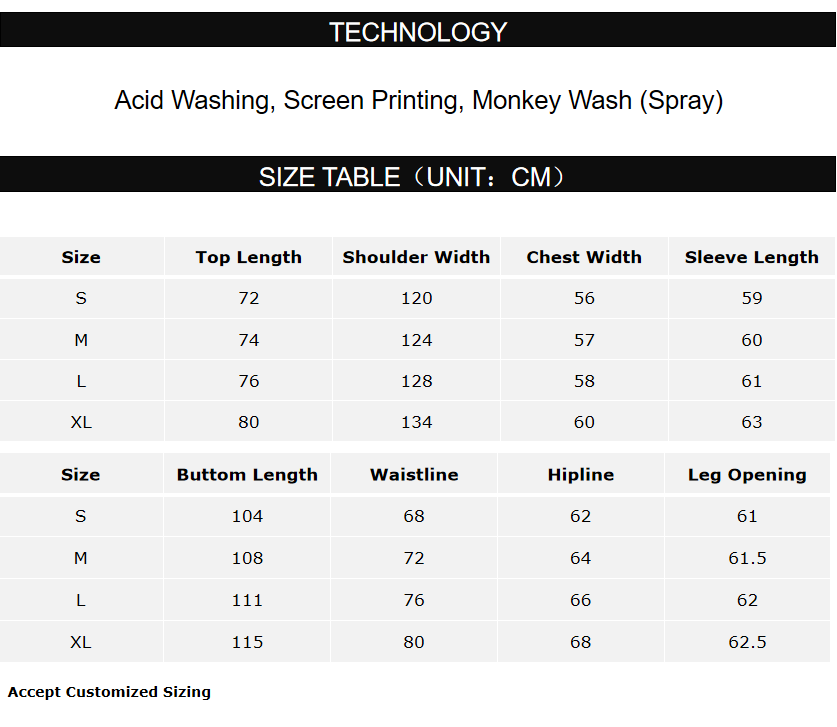
Task: Click the Sleeve Length column header
Action: coord(751,257)
